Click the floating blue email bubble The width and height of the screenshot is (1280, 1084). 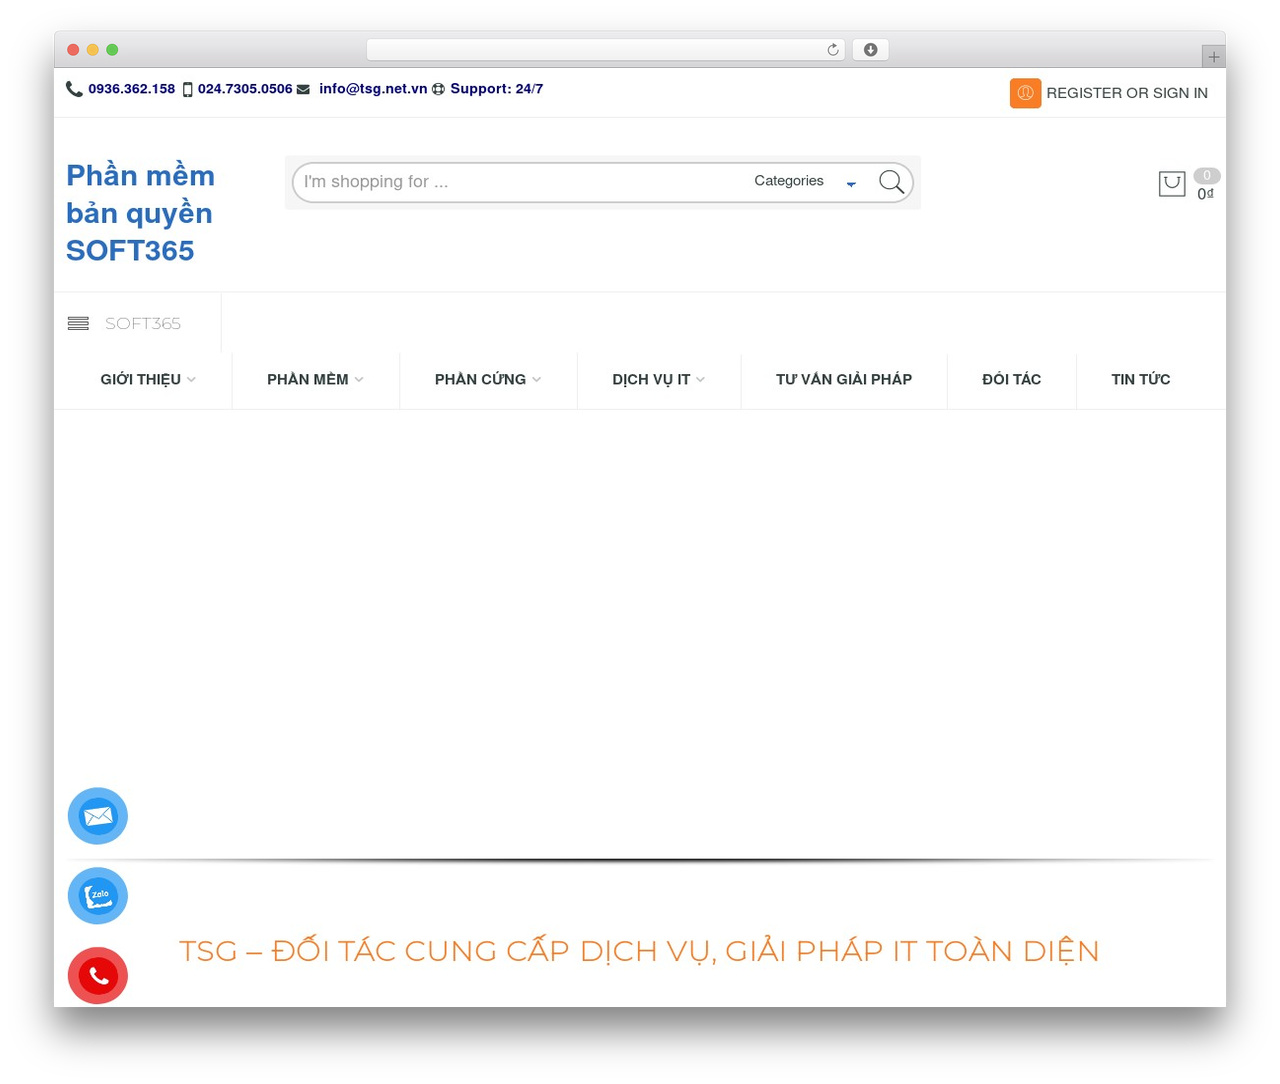coord(98,816)
